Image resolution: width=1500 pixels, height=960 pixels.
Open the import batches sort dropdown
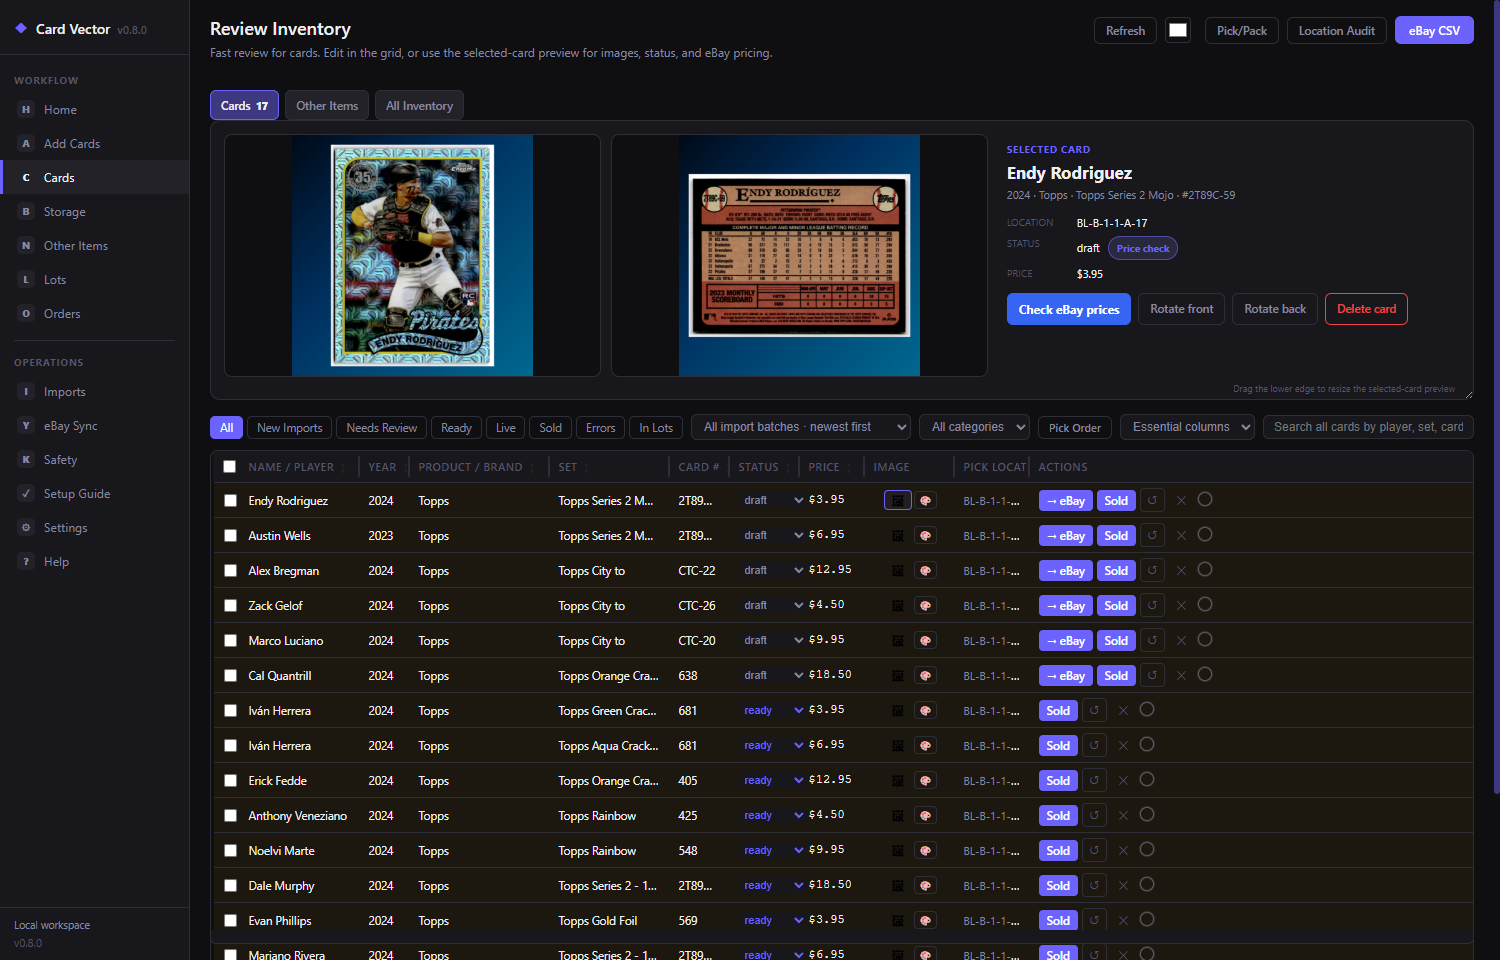tap(801, 427)
